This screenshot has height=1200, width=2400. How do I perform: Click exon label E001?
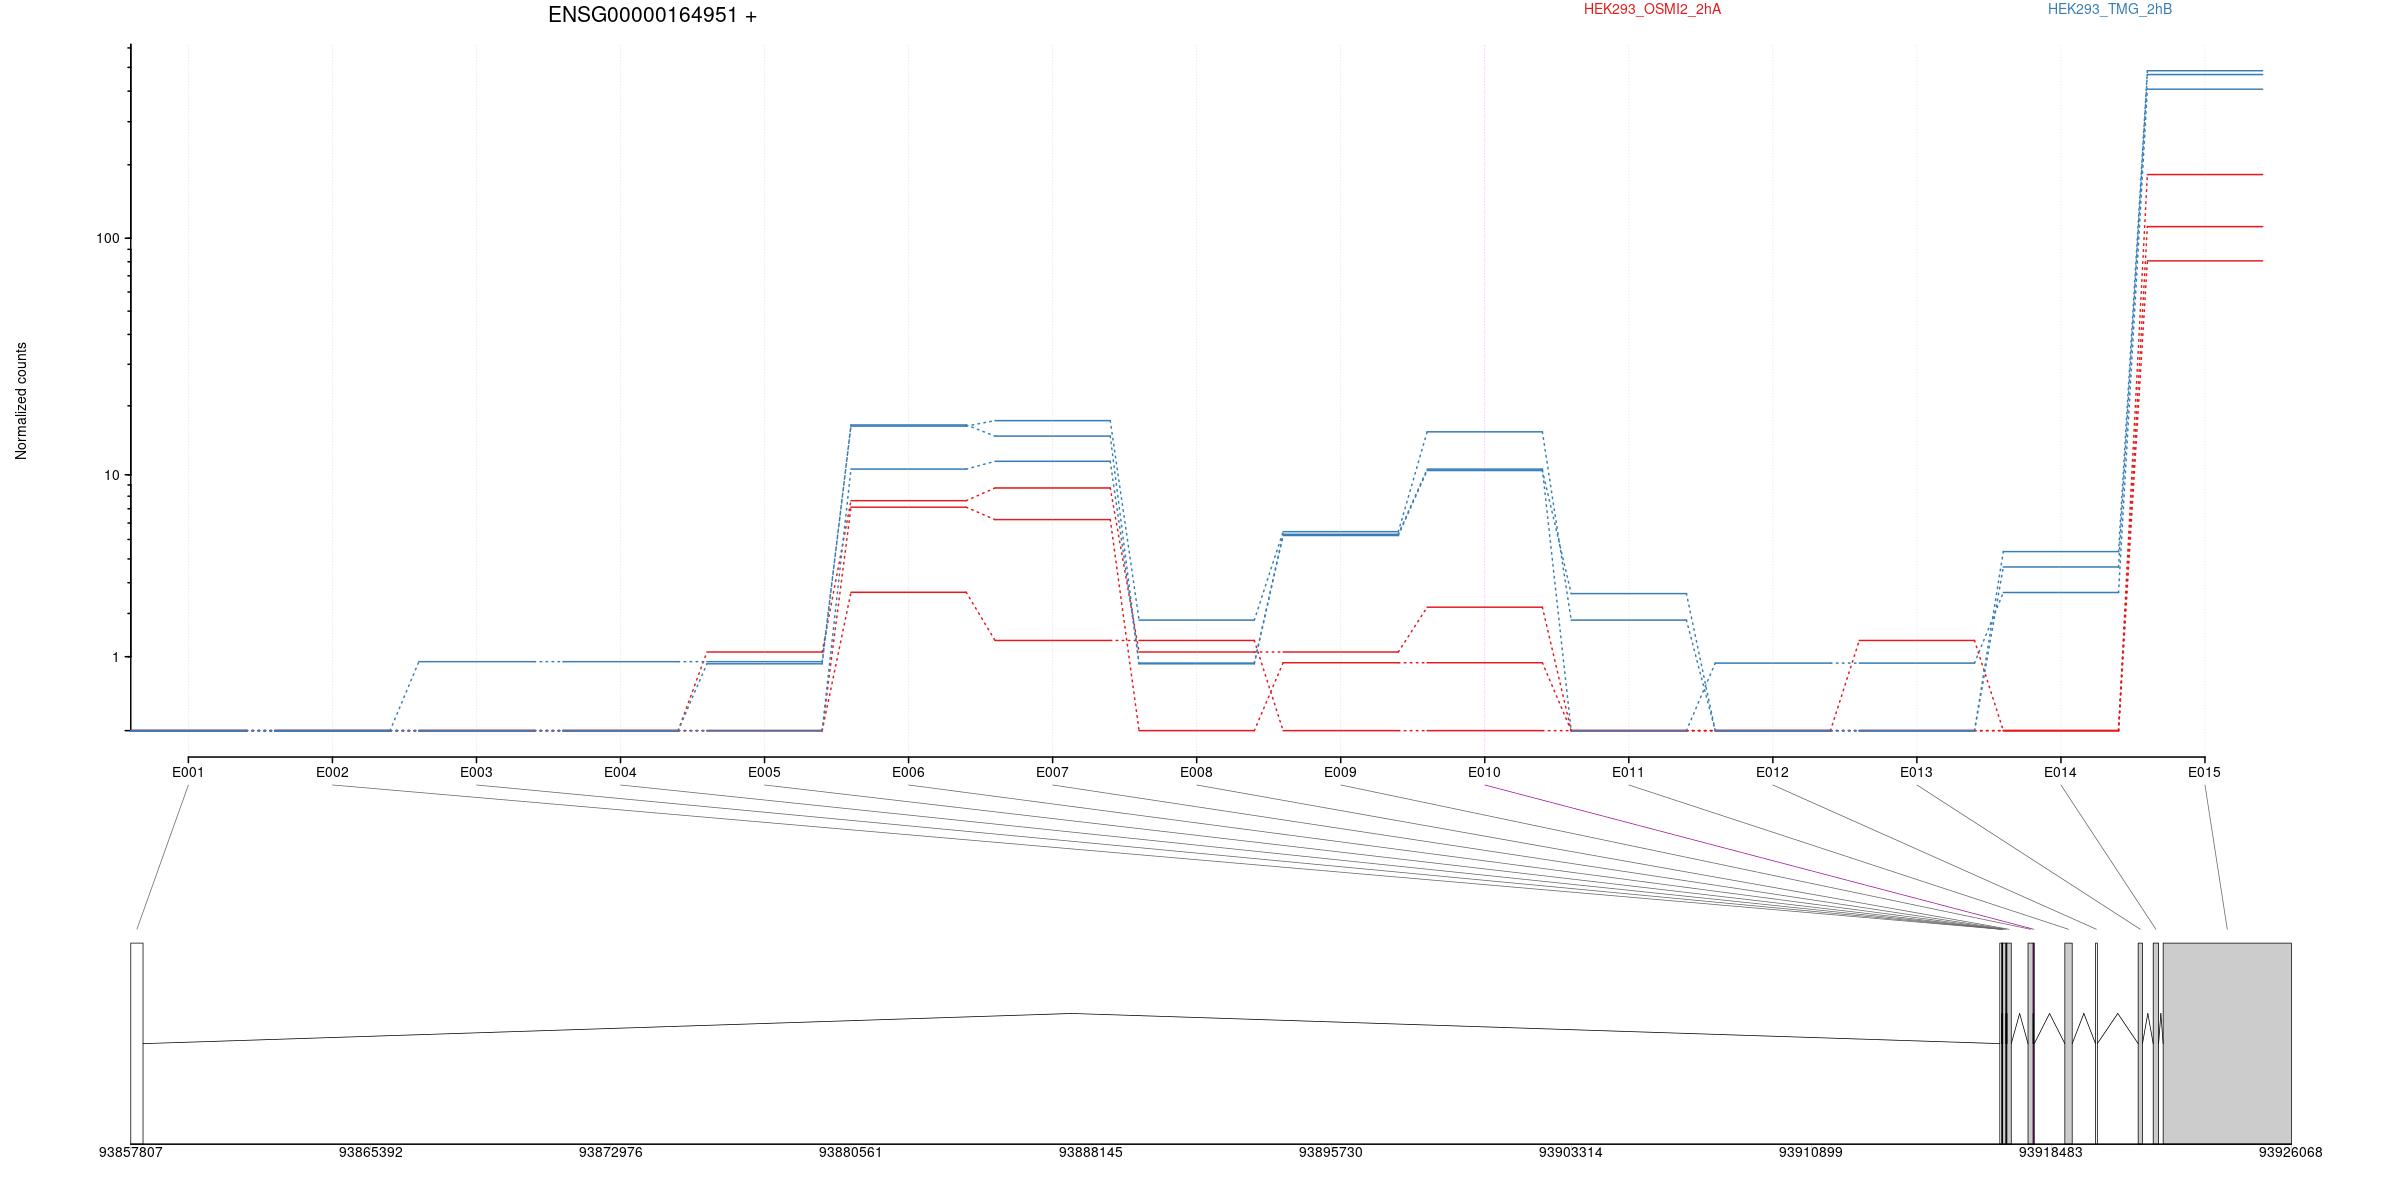tap(188, 772)
